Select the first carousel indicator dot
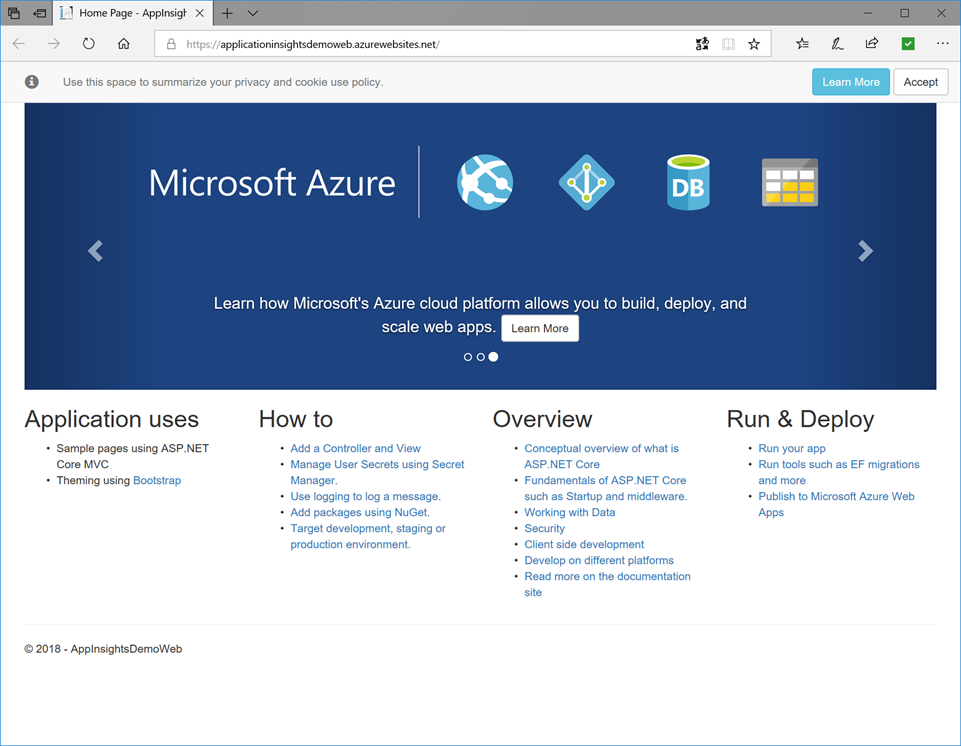 tap(468, 357)
